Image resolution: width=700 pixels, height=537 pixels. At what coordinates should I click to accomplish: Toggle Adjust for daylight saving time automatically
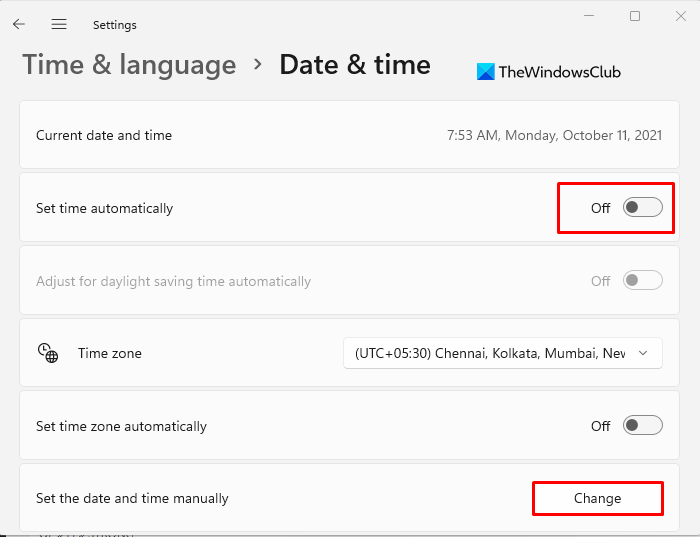click(x=642, y=281)
